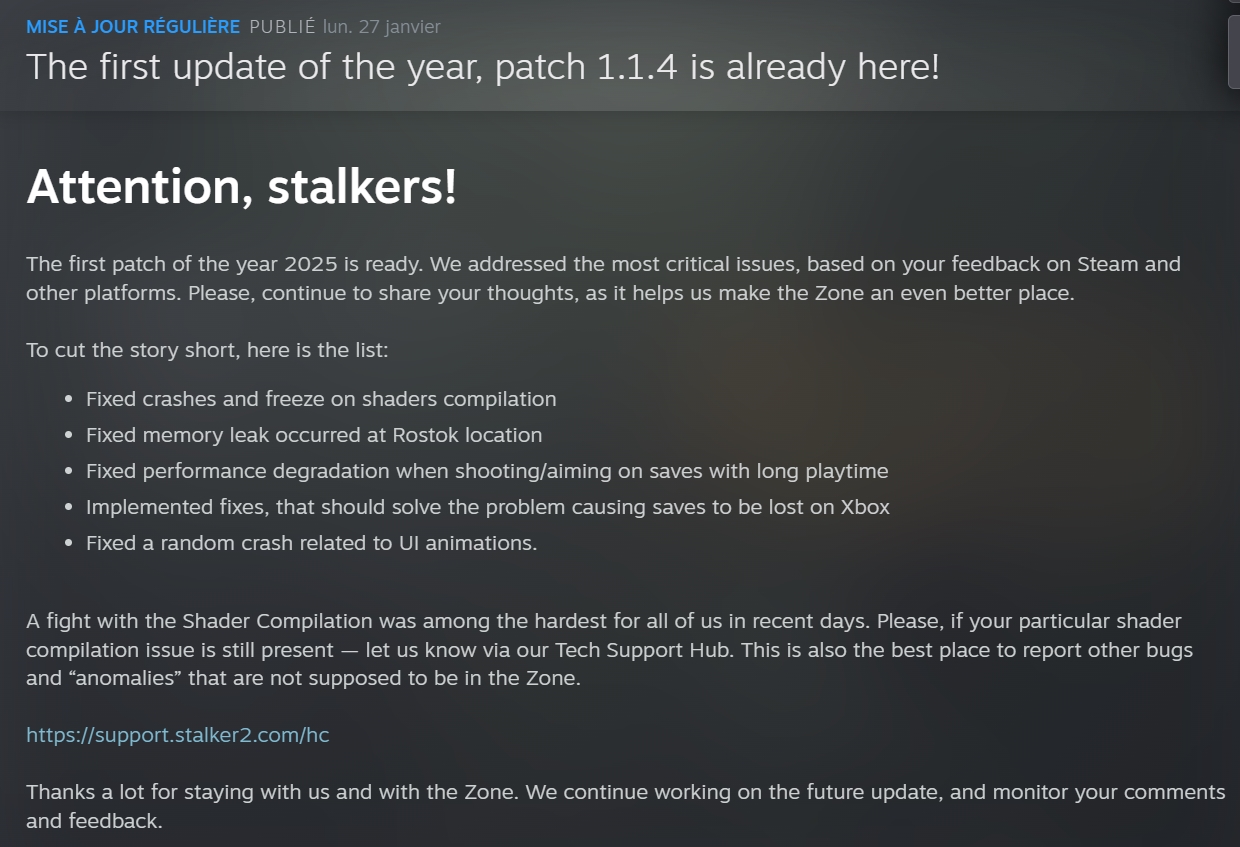Open the support.stalker2.com/hc link
This screenshot has width=1240, height=847.
[x=177, y=735]
